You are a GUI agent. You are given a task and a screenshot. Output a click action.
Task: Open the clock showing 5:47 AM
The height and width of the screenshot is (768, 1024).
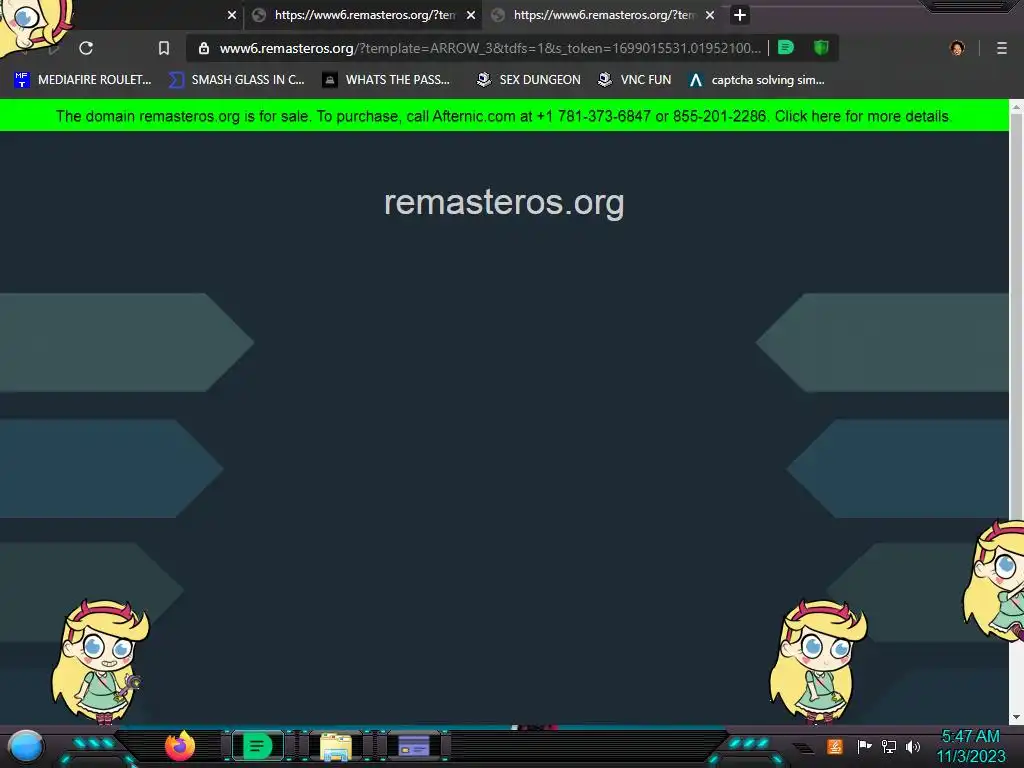tap(970, 746)
